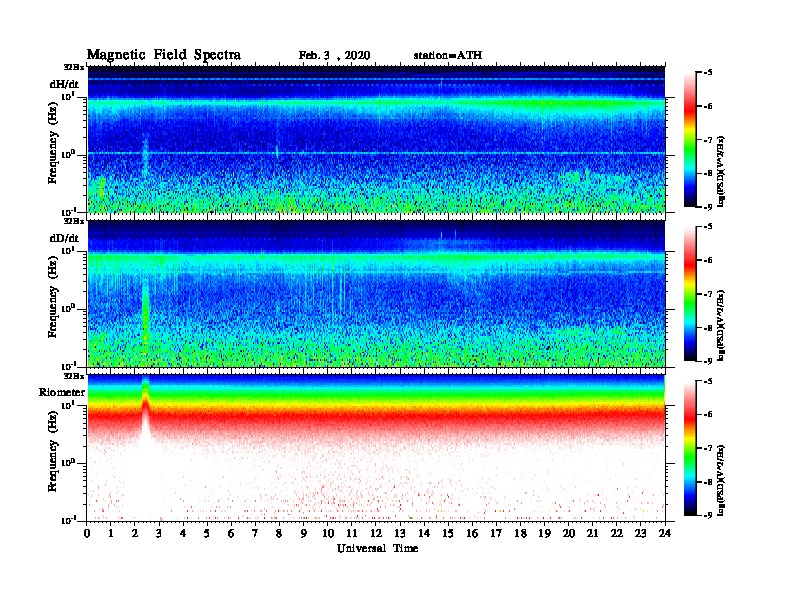Screen dimensions: 792x612
Task: Click the dH/dt spectrogram plot area
Action: pos(376,139)
